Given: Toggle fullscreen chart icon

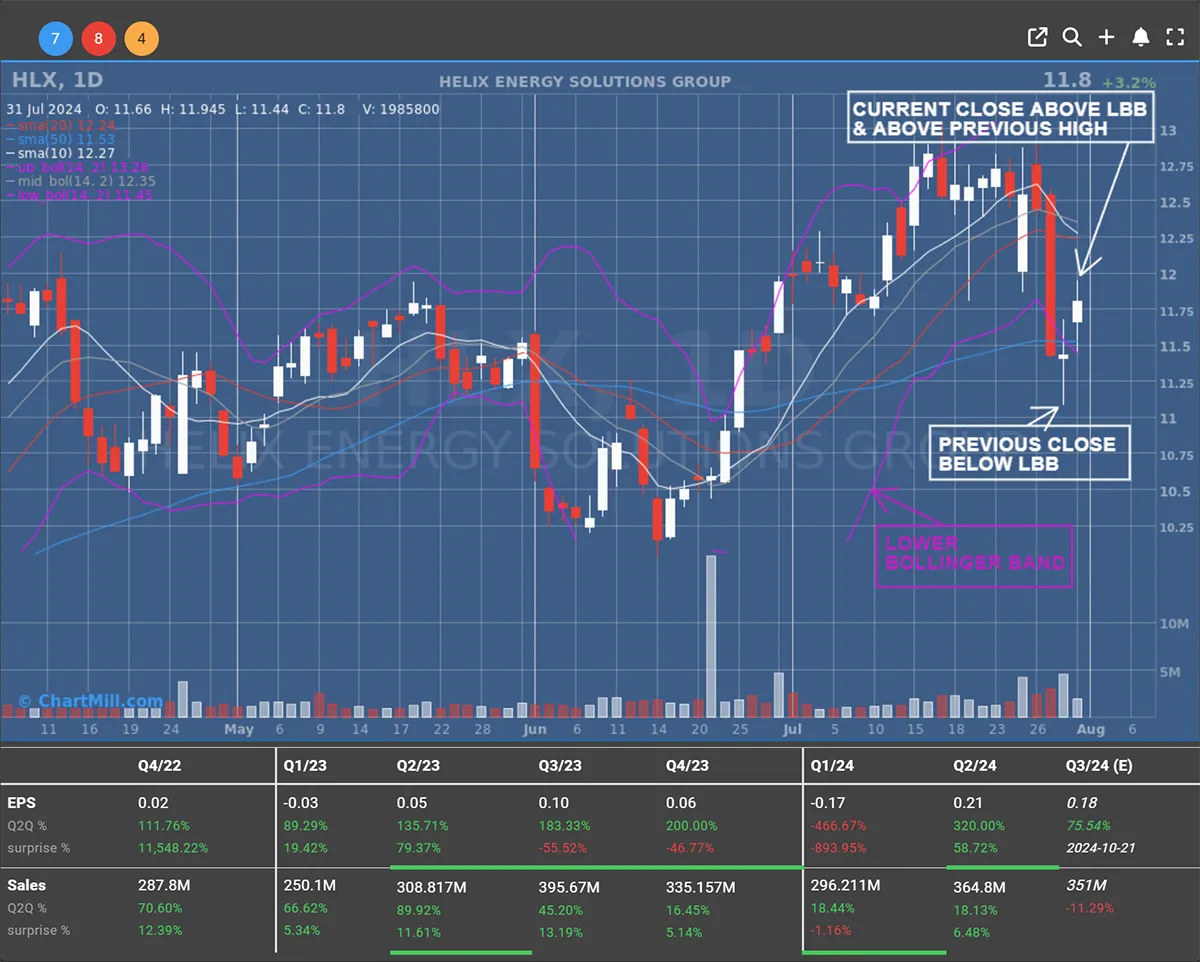Looking at the screenshot, I should click(1175, 37).
